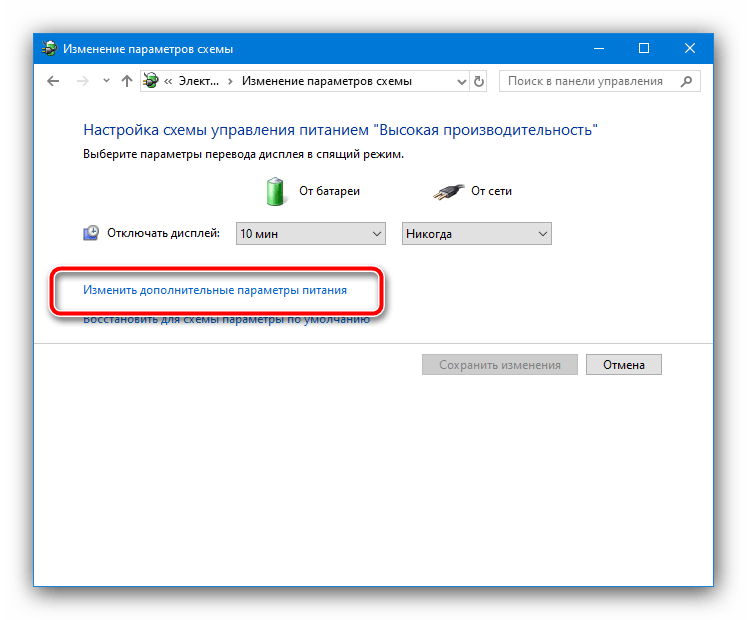Open the "10 мин" battery display dropdown

point(311,234)
